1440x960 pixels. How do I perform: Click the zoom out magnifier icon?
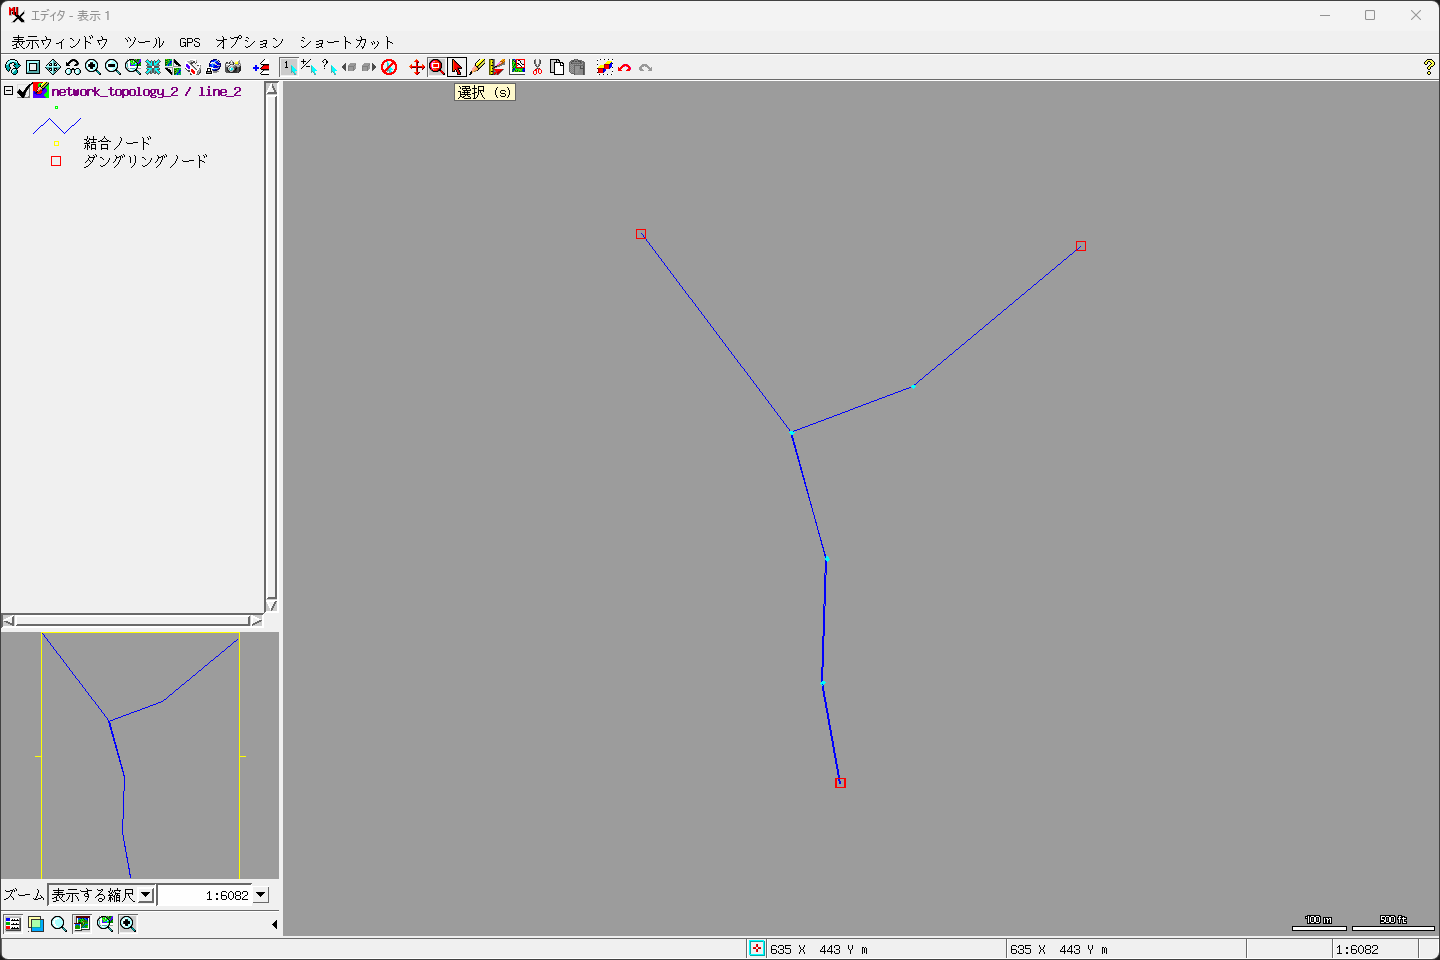tap(113, 67)
